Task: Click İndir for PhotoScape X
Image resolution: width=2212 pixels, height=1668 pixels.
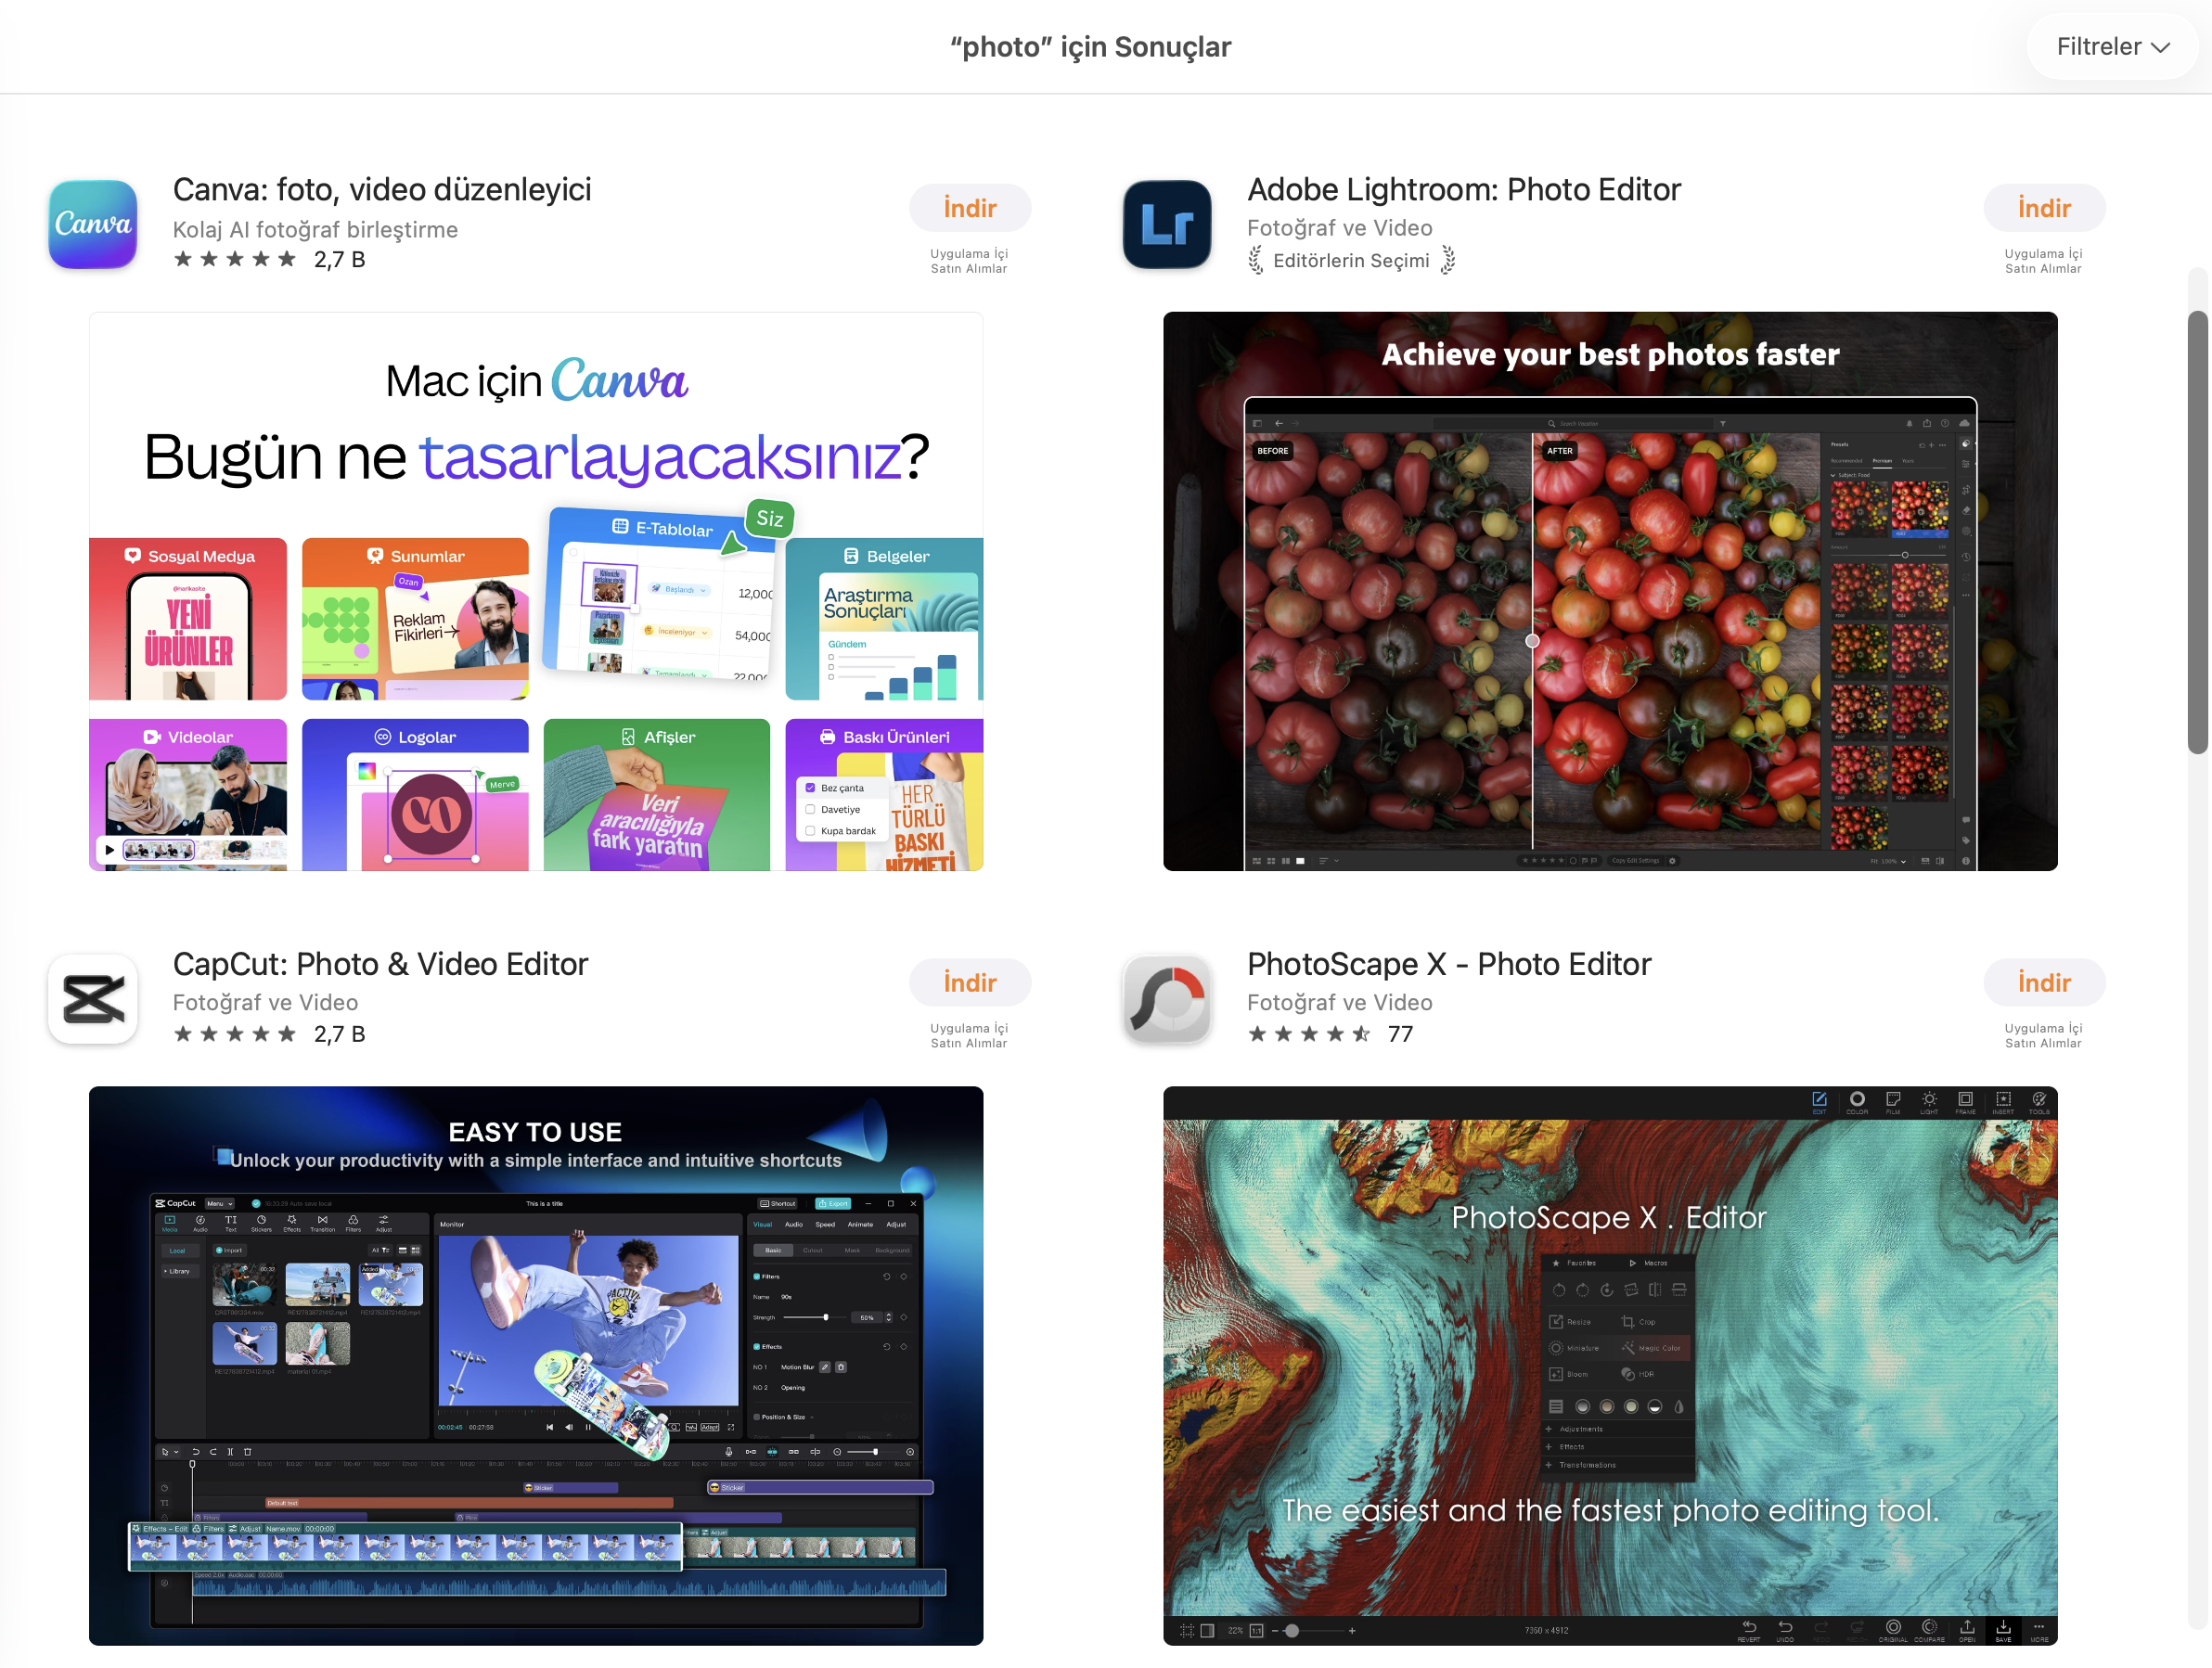Action: click(2045, 982)
